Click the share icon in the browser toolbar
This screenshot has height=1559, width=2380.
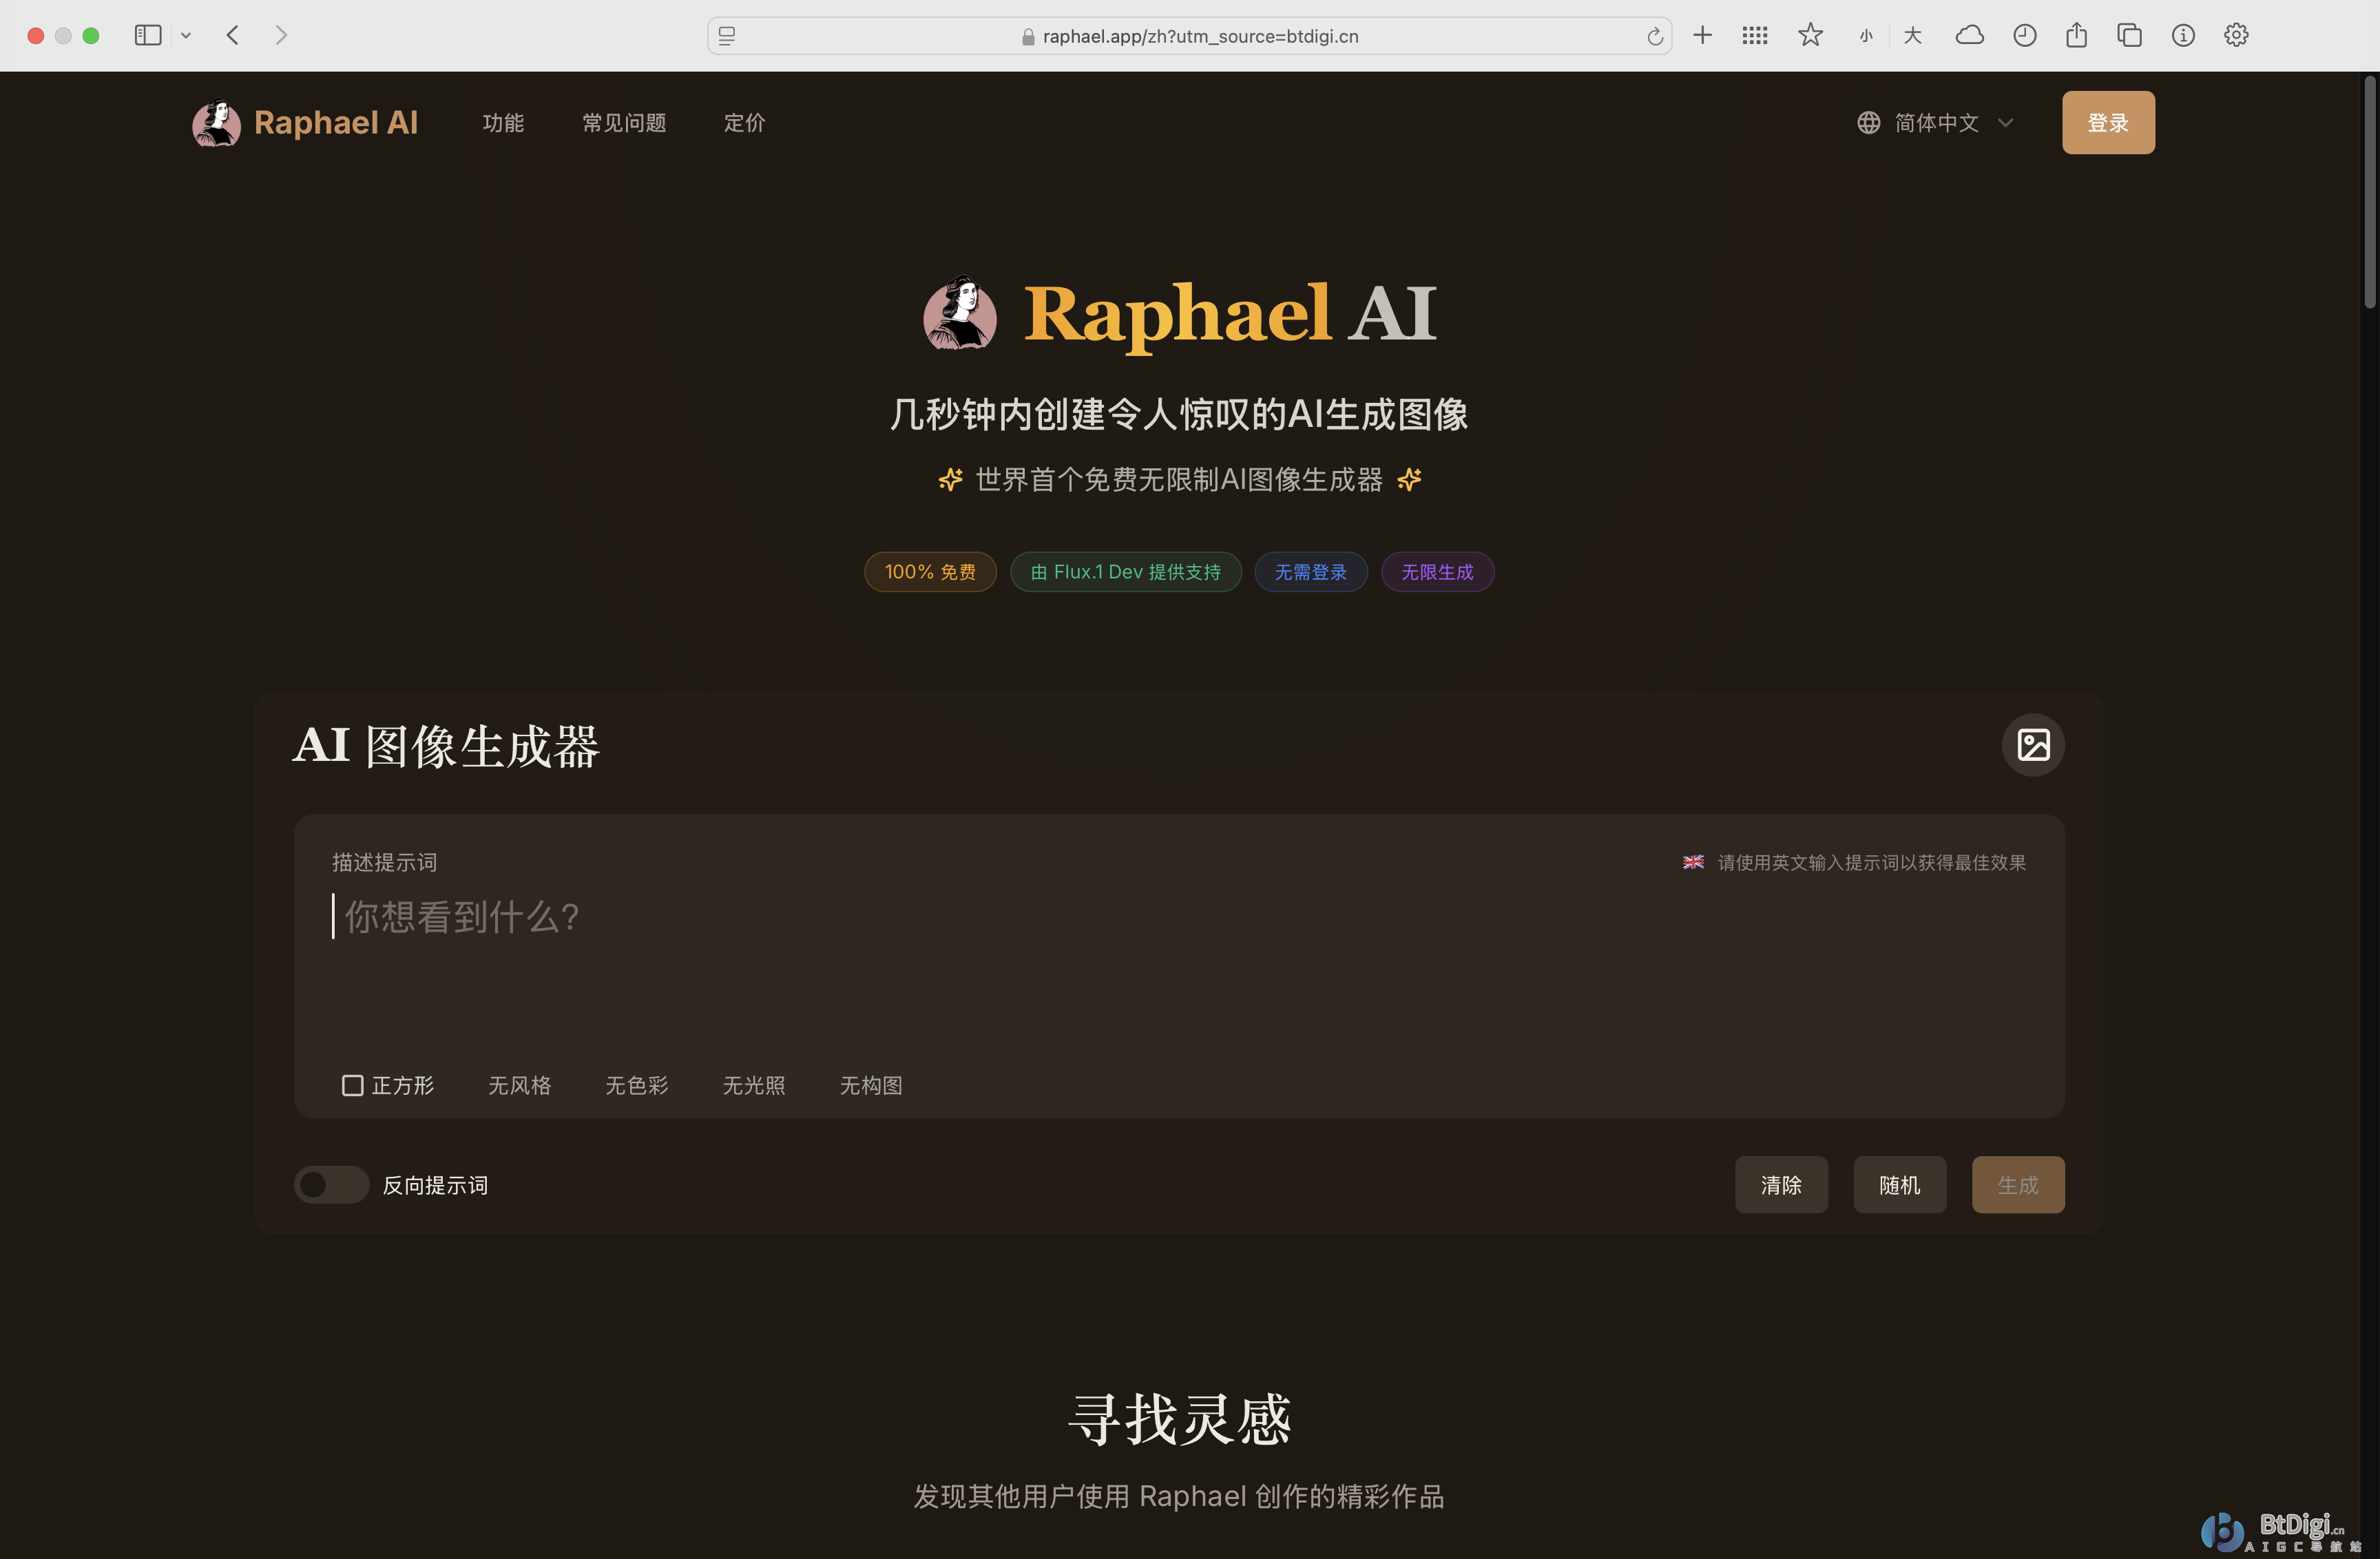pyautogui.click(x=2076, y=35)
